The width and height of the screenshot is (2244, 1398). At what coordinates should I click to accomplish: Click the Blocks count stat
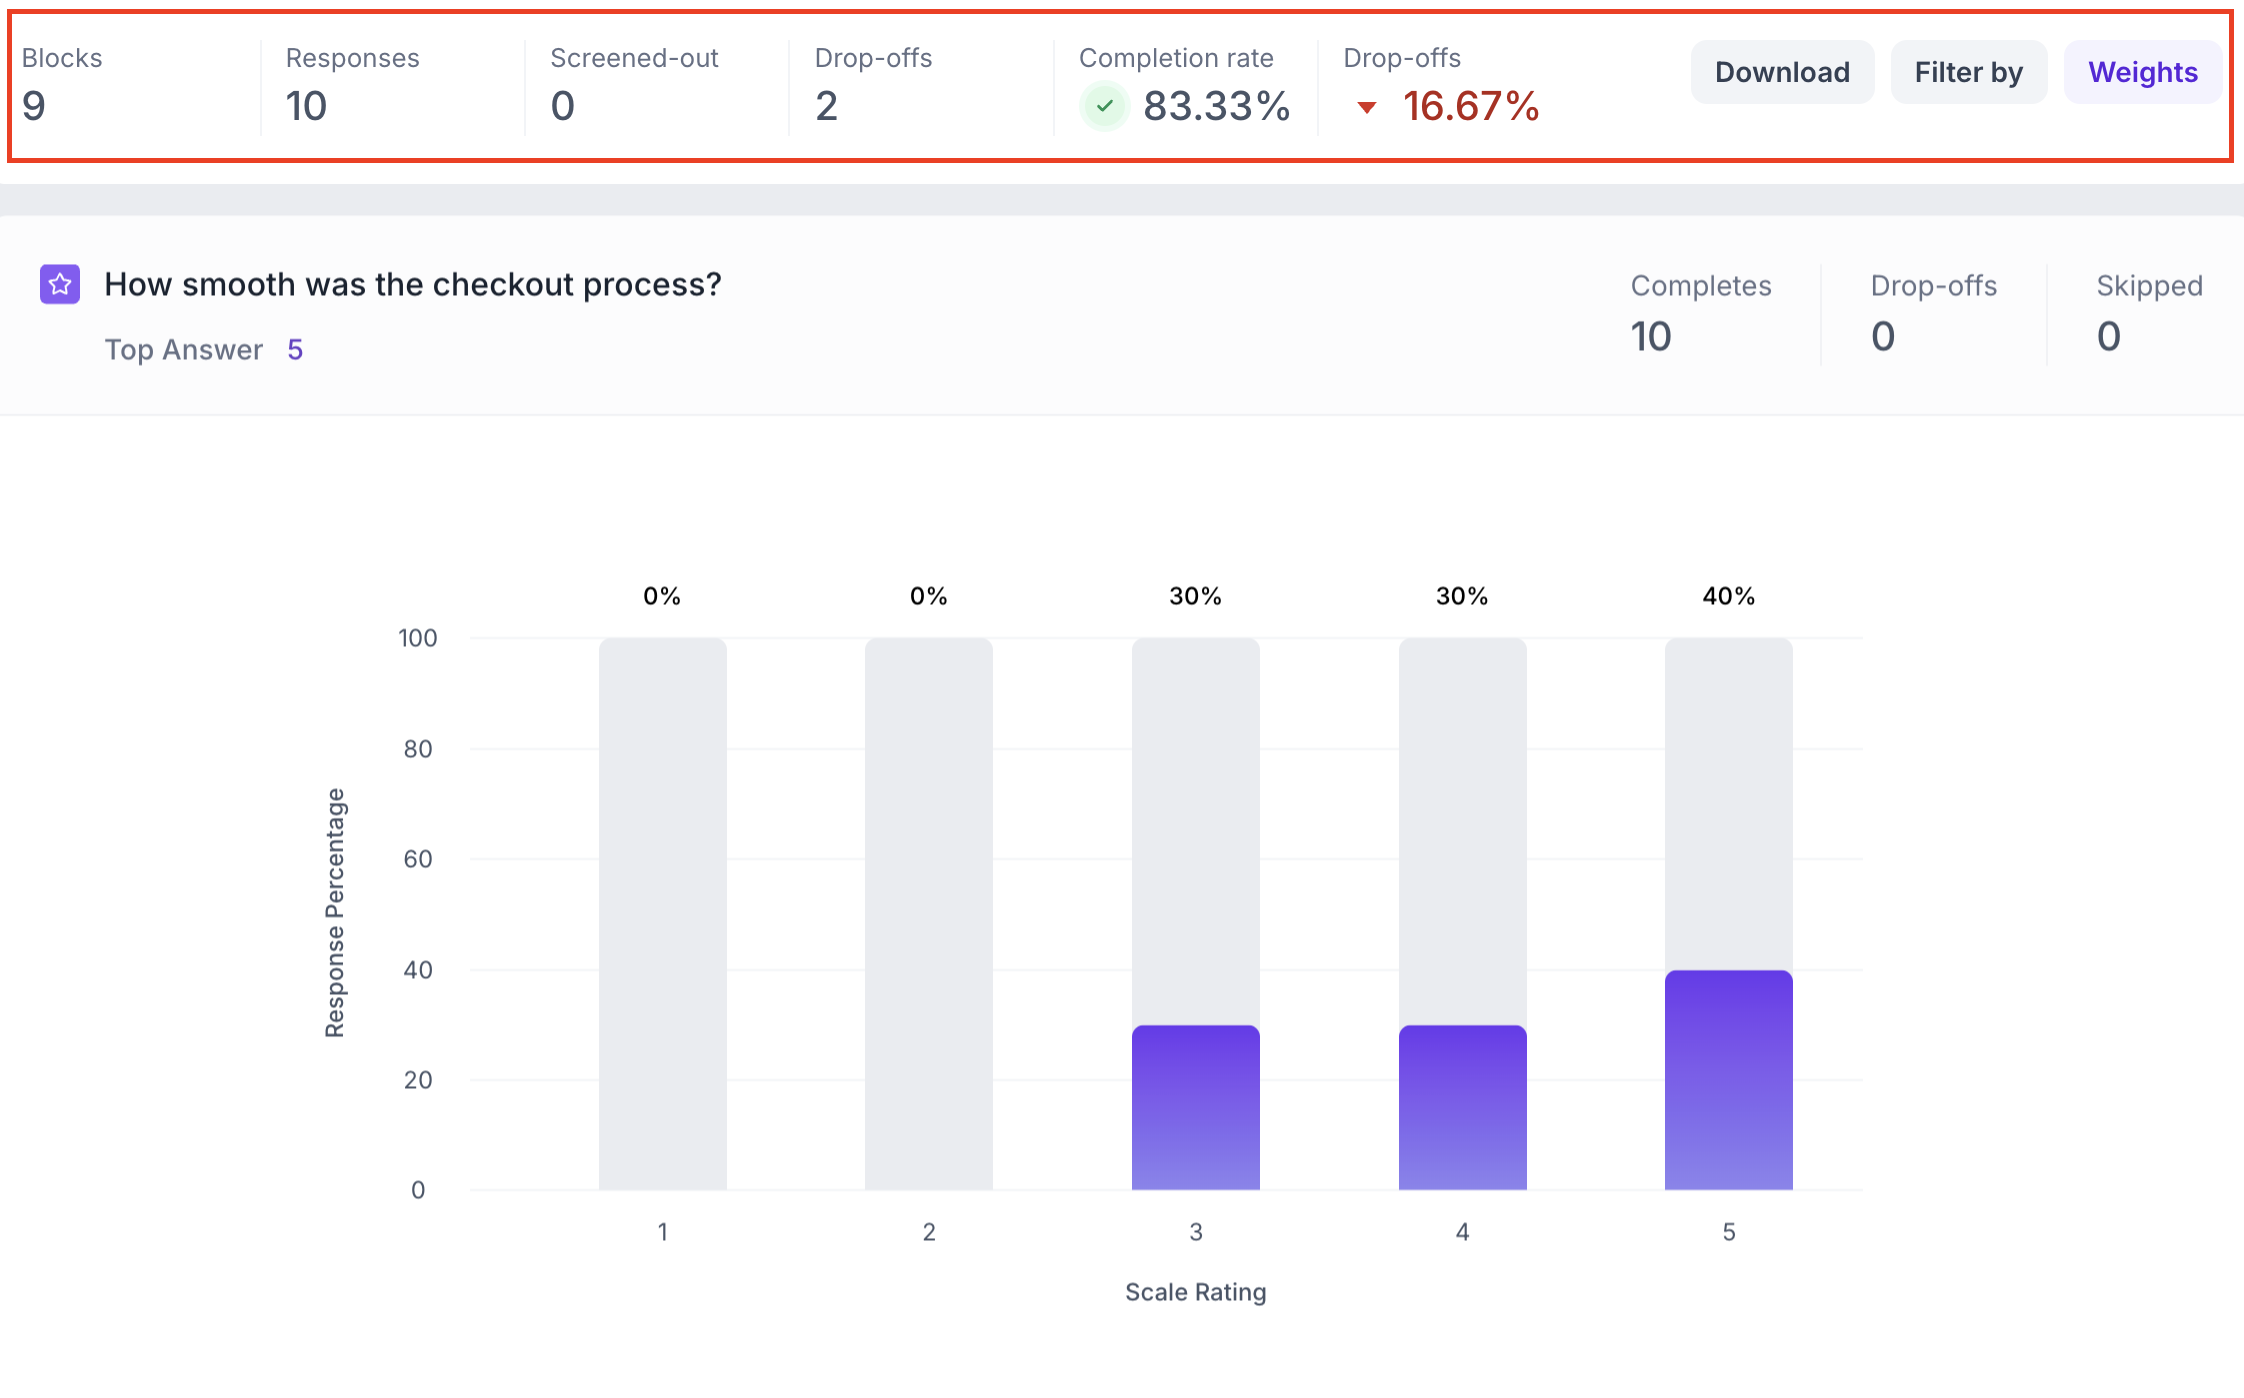[34, 106]
